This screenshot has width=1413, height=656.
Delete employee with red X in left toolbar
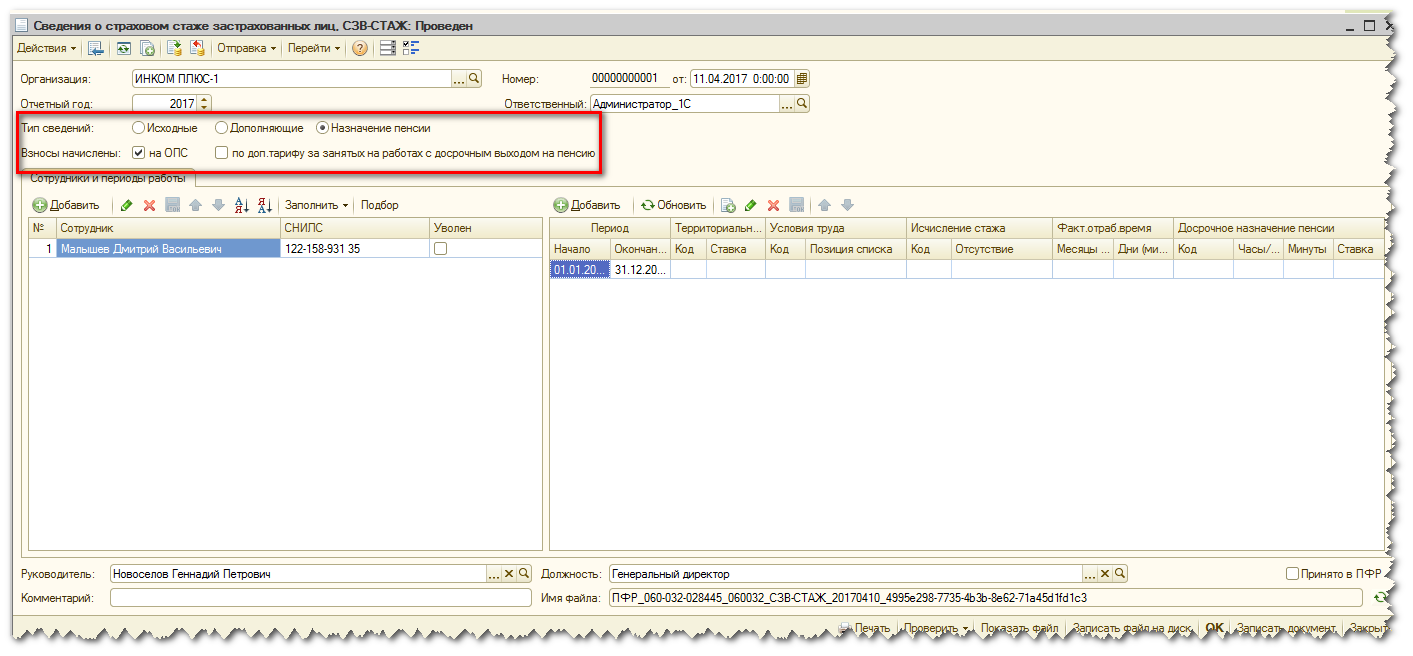[149, 205]
